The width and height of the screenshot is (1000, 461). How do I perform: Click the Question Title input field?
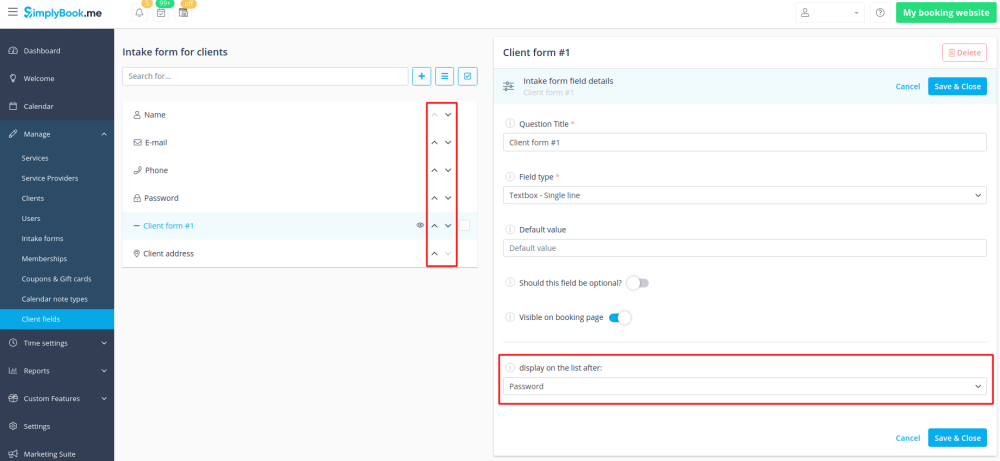coord(744,143)
